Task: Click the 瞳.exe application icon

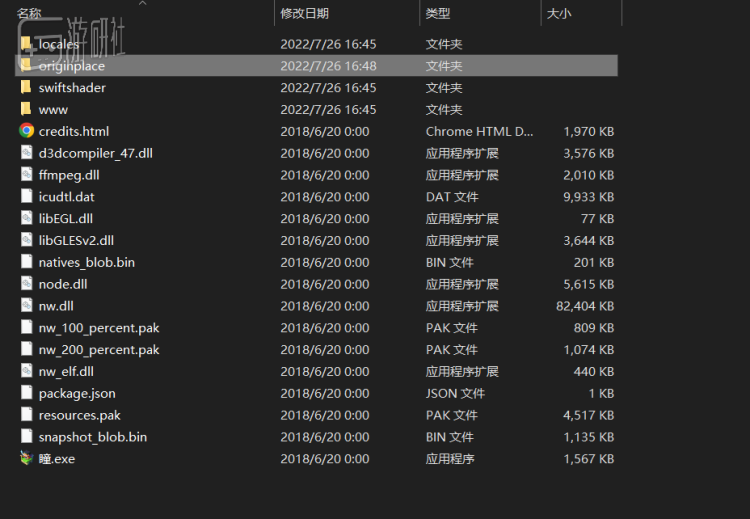Action: tap(26, 459)
